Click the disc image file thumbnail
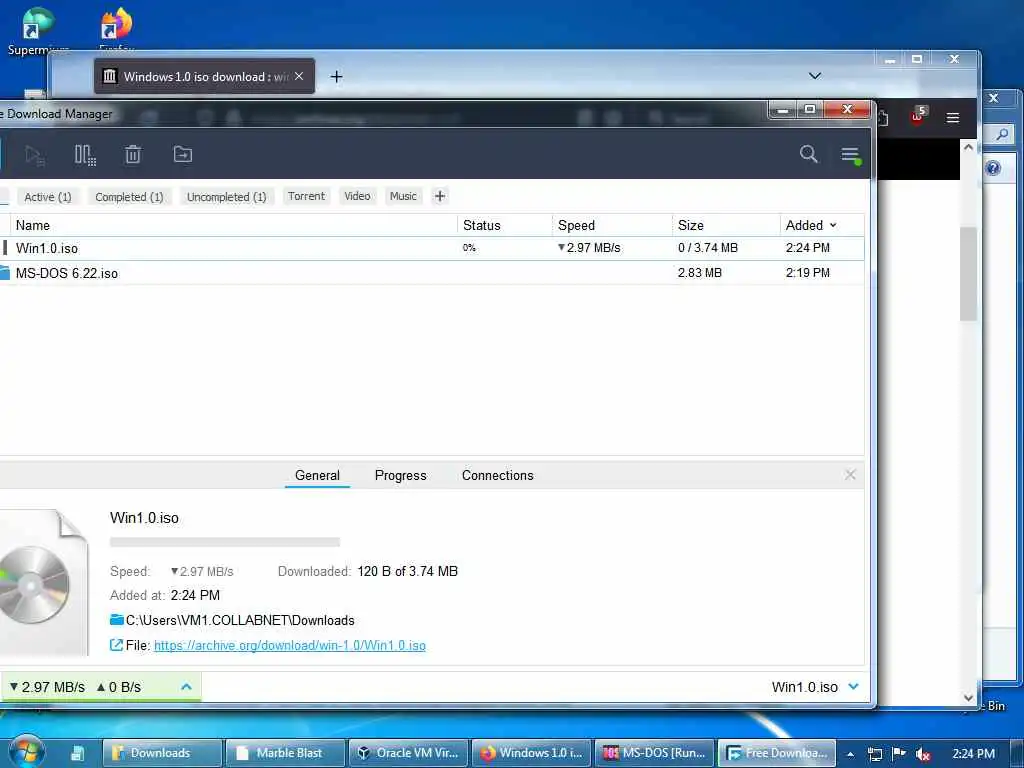This screenshot has width=1024, height=768. pyautogui.click(x=42, y=583)
